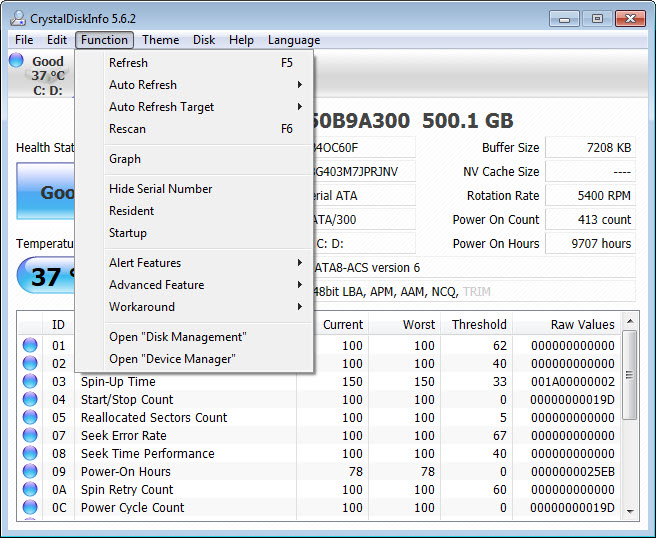Close the CrystalDiskInfo window
The image size is (656, 538).
click(x=630, y=18)
